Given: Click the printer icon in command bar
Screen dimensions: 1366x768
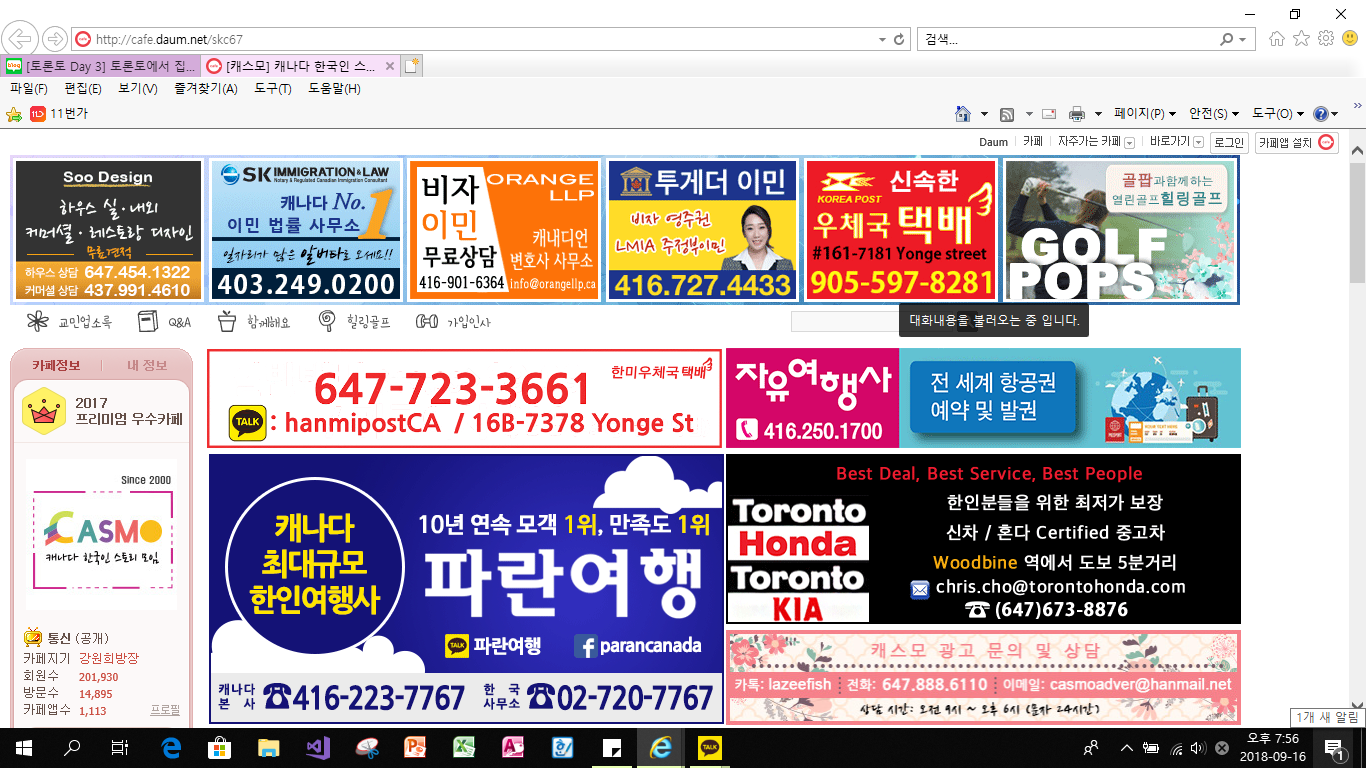Looking at the screenshot, I should [x=1077, y=114].
